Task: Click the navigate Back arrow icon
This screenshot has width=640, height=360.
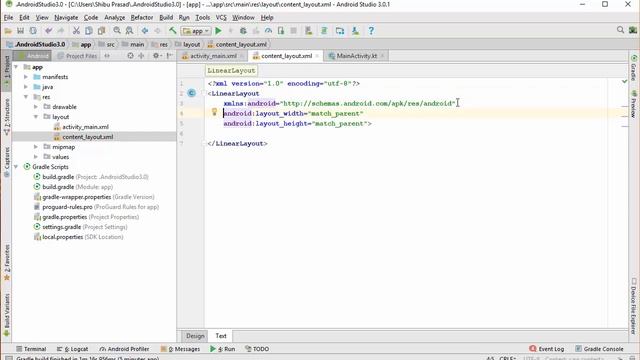Action: tap(145, 31)
